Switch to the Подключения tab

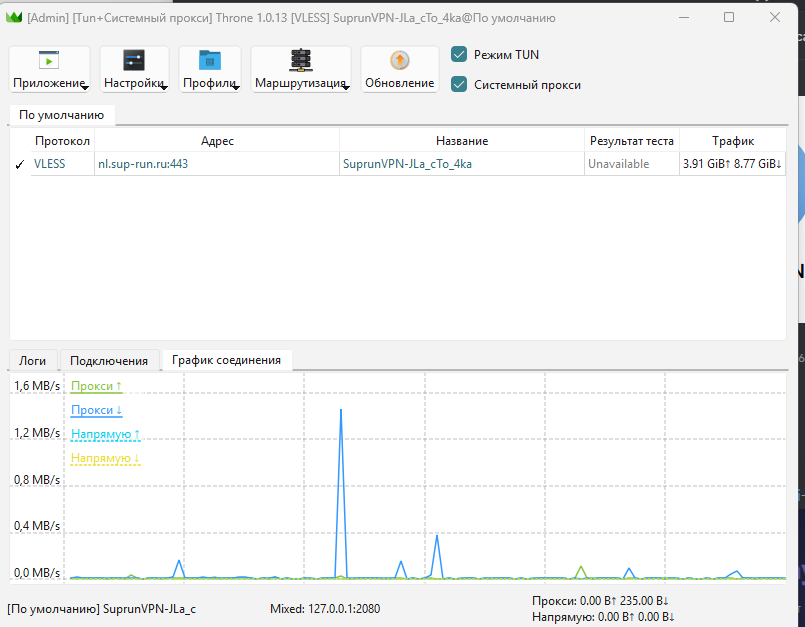pos(109,360)
